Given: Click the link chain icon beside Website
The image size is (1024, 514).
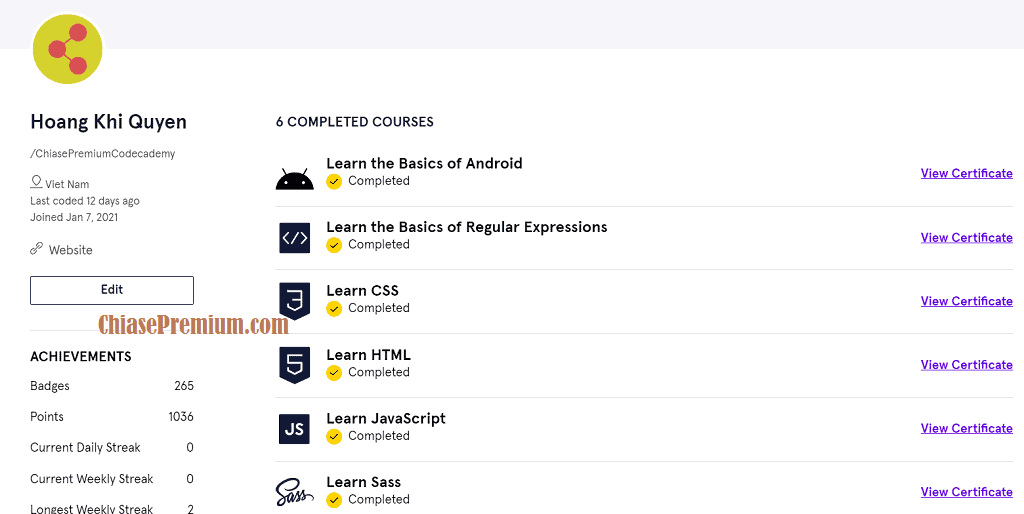Looking at the screenshot, I should (x=37, y=249).
